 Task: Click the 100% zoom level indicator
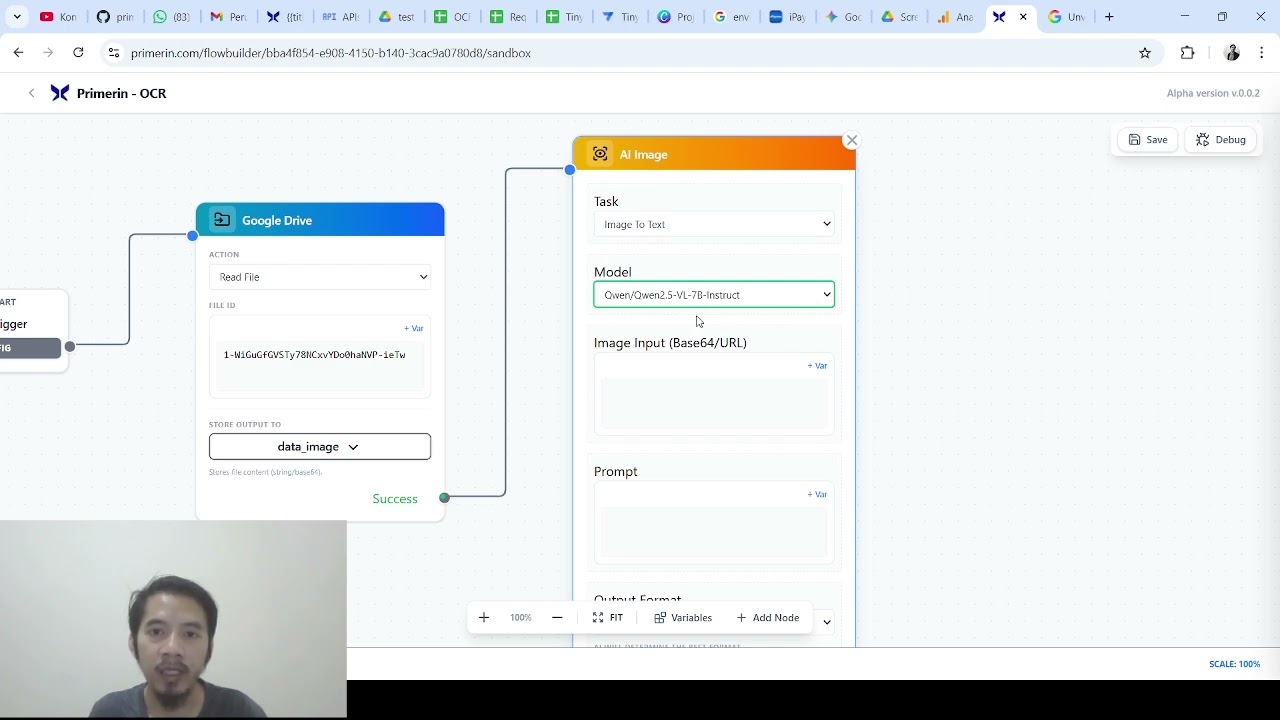[521, 618]
